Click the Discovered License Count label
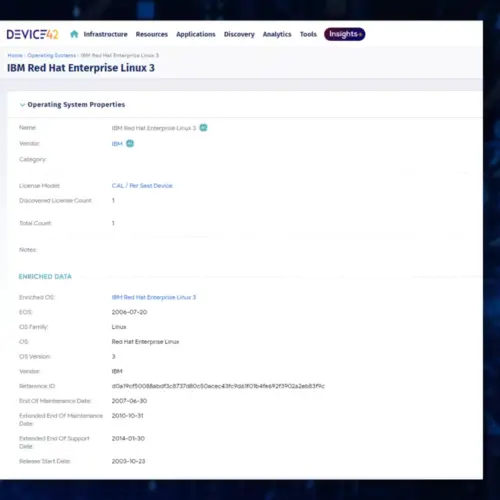500x500 pixels. tap(55, 201)
